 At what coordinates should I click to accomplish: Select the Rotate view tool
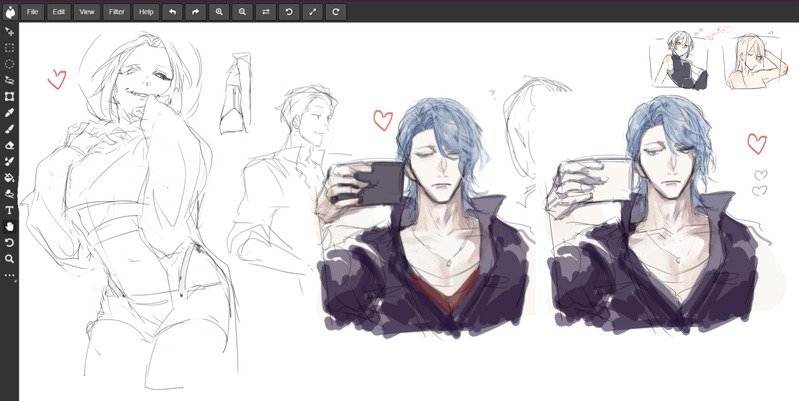pyautogui.click(x=9, y=243)
